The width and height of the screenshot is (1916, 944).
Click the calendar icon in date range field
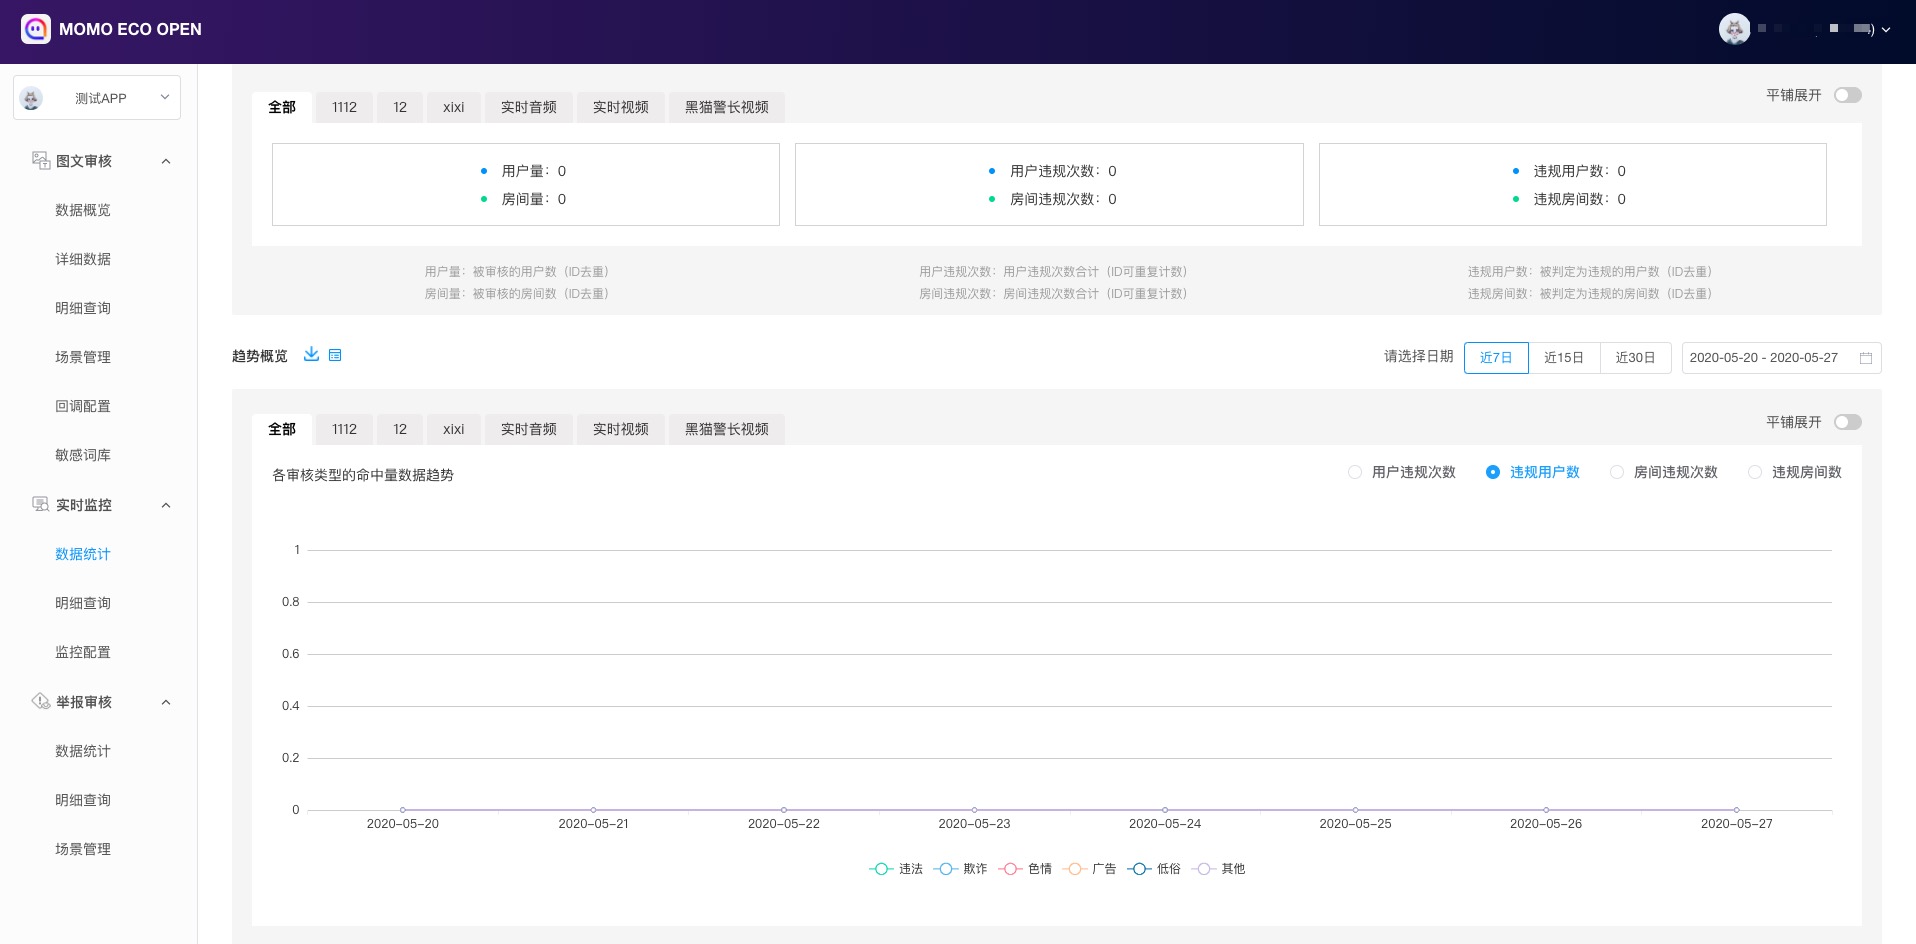coord(1865,358)
